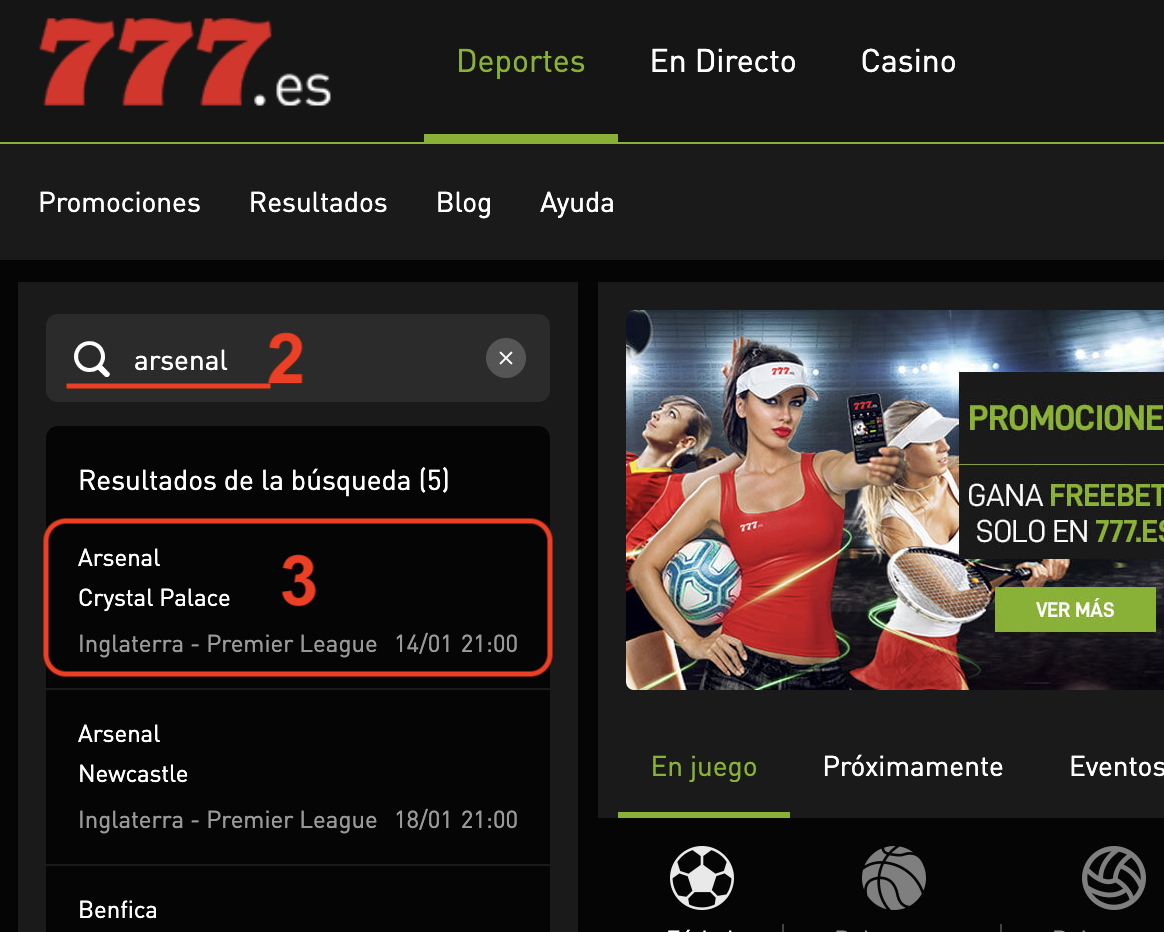Image resolution: width=1164 pixels, height=932 pixels.
Task: Open the Resultados link
Action: tap(318, 203)
